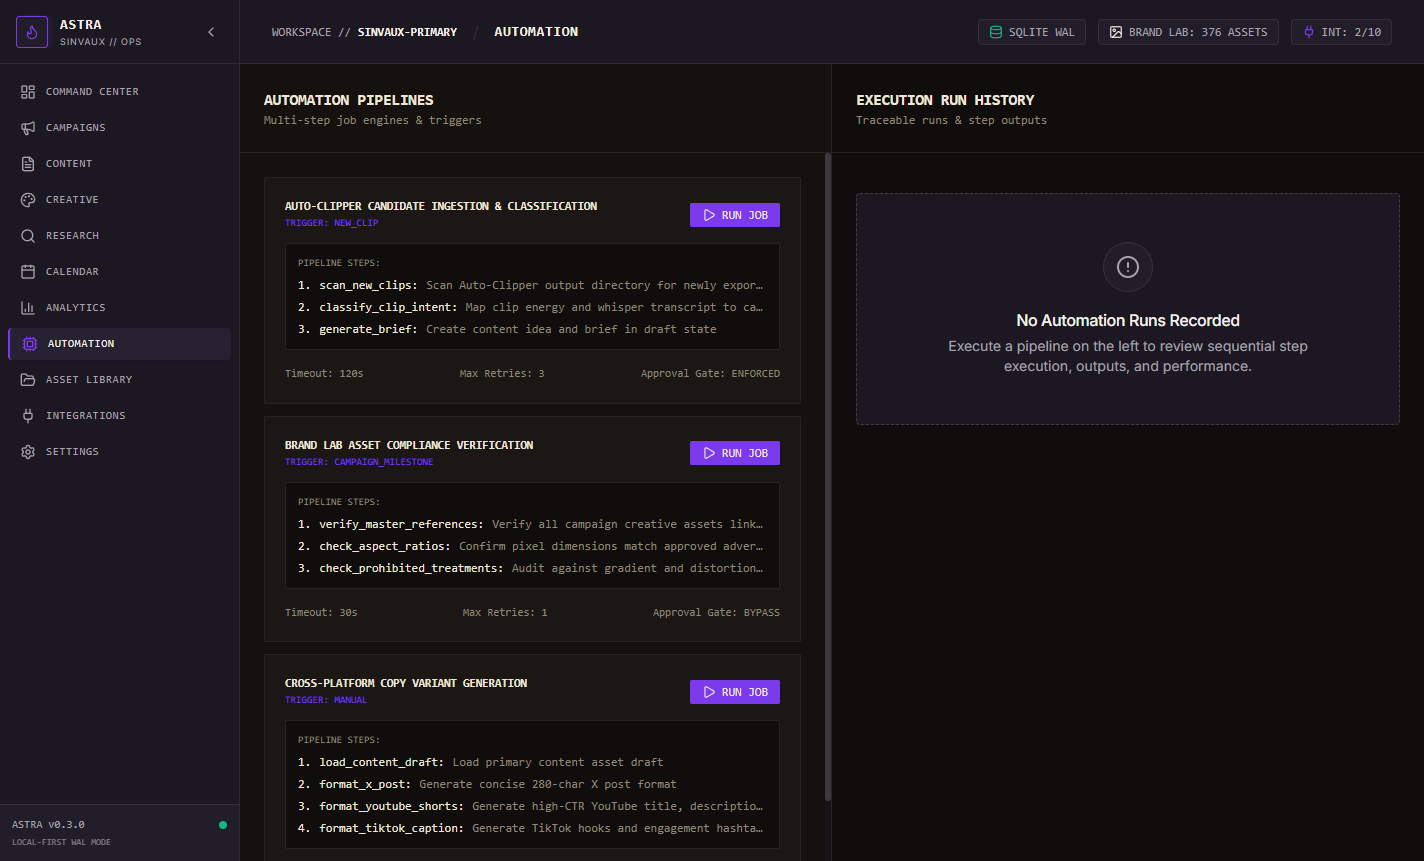This screenshot has height=861, width=1424.
Task: Select the check_prohibited_treatments step
Action: (531, 568)
